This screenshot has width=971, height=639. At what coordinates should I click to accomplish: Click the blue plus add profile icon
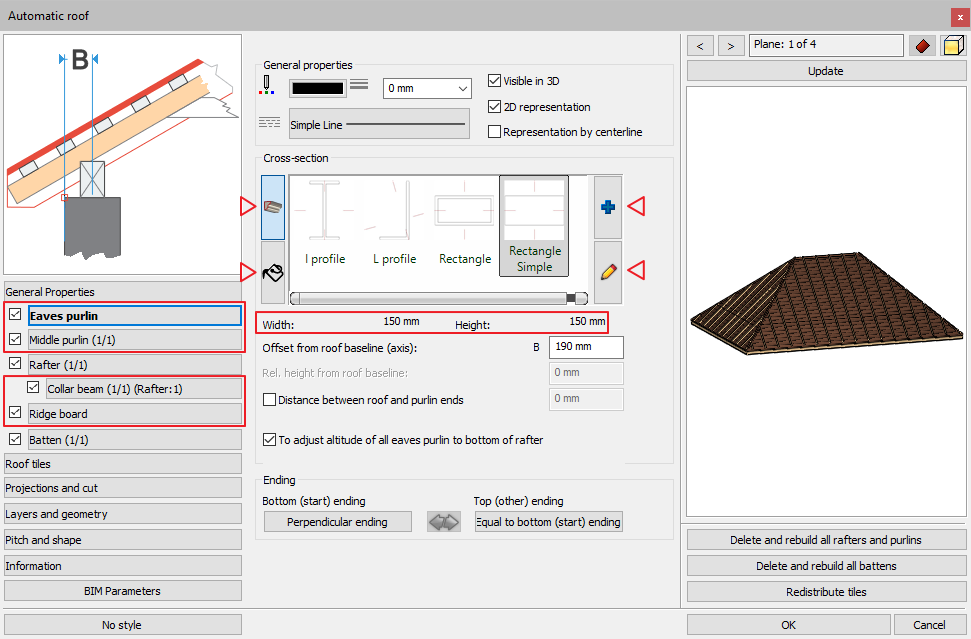coord(607,207)
